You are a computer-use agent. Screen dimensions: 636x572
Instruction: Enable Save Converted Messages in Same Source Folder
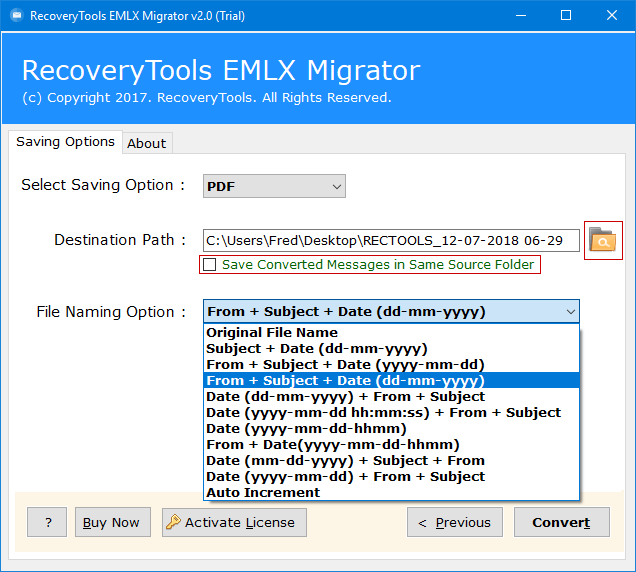point(209,264)
